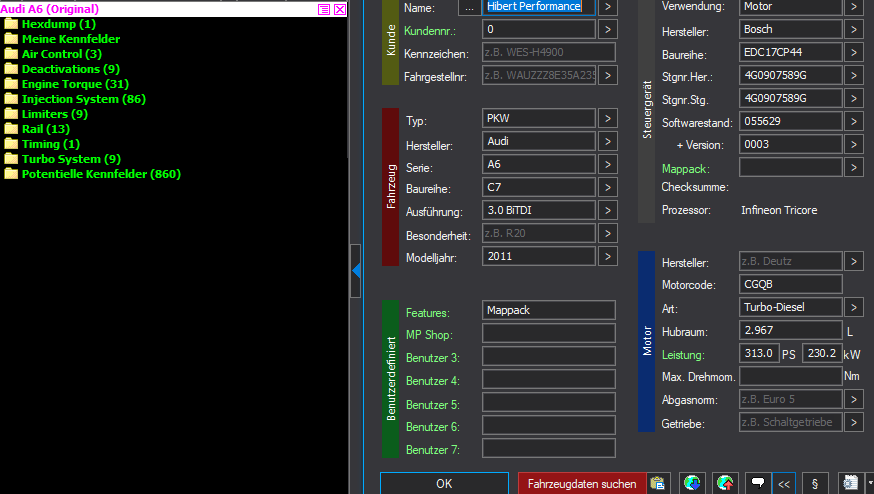Viewport: 874px width, 494px height.
Task: Click the Motorcode field containing CGQB
Action: coord(790,284)
